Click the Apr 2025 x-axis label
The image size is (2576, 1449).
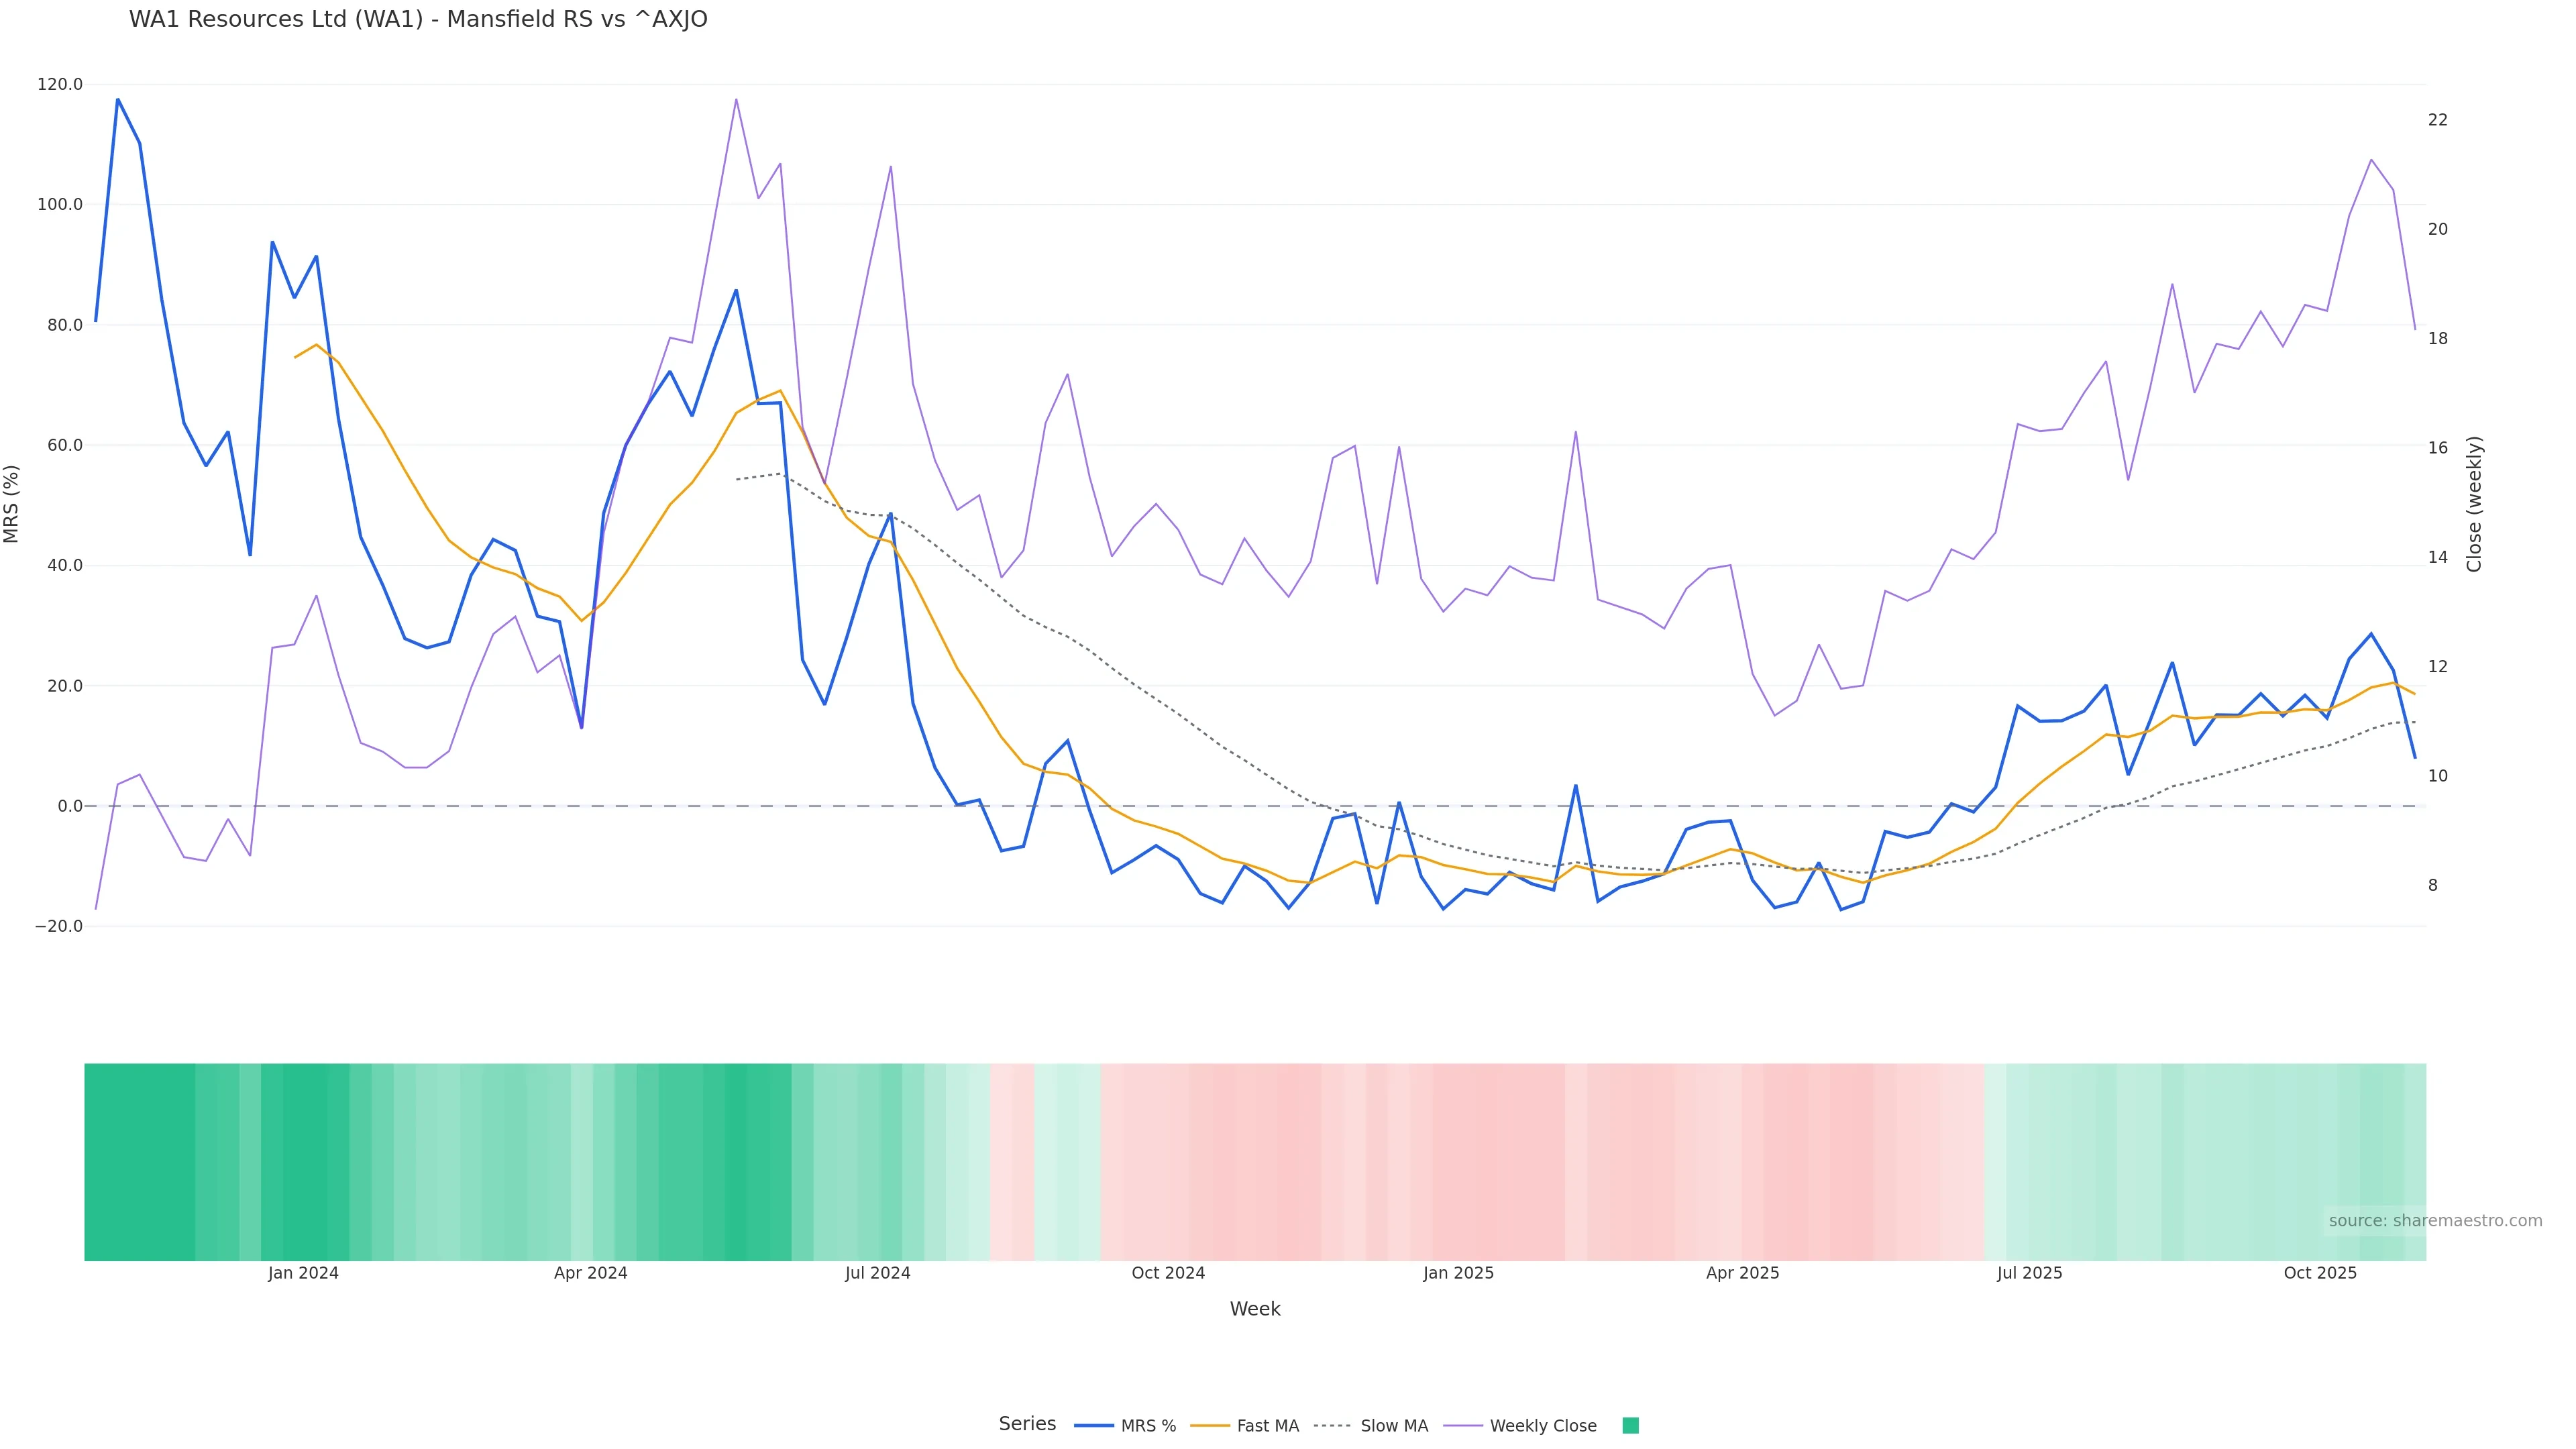[1742, 1273]
